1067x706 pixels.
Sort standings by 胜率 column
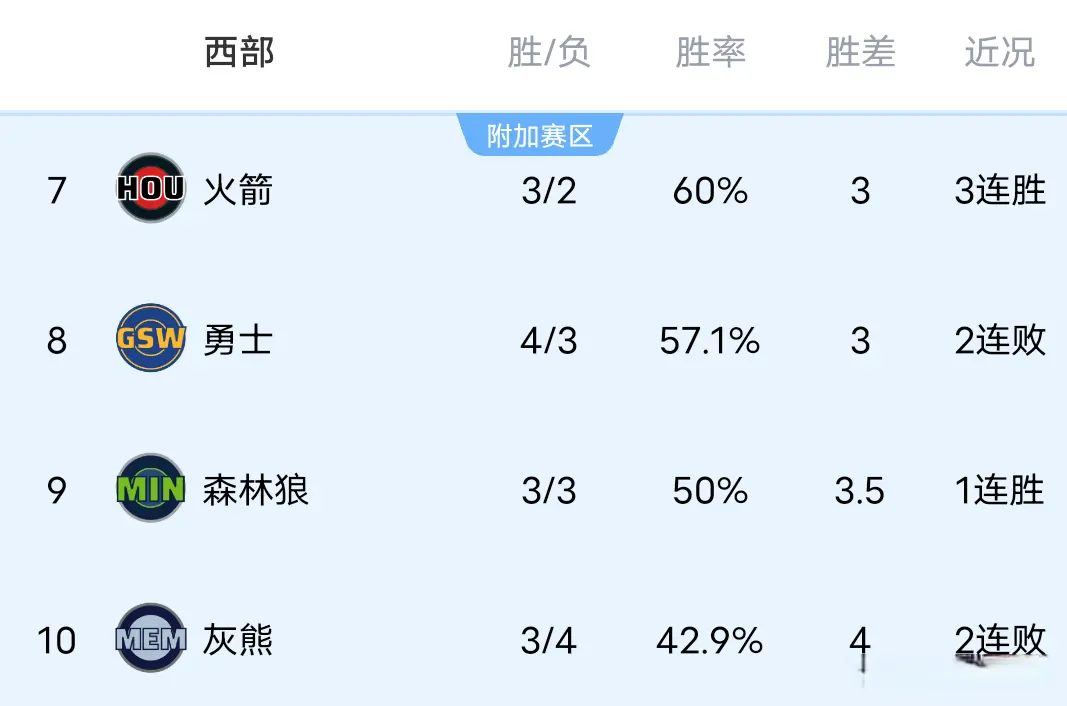[x=710, y=52]
